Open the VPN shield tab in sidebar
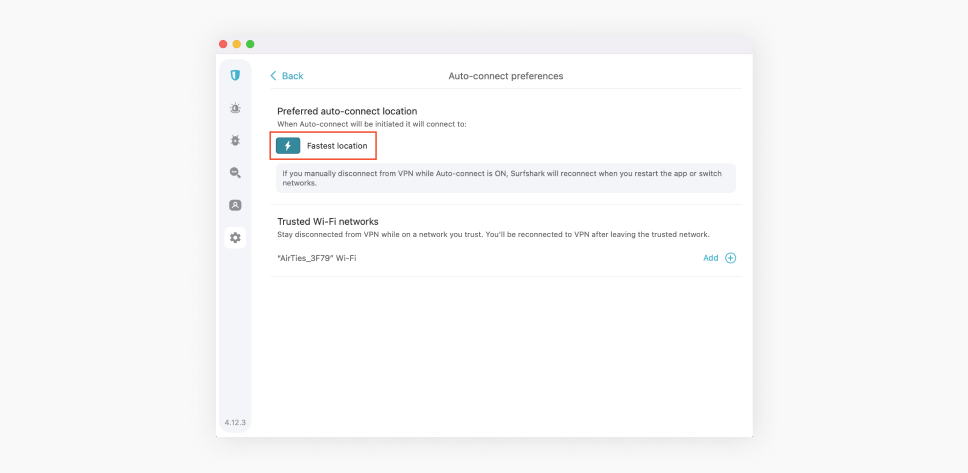 pyautogui.click(x=235, y=75)
